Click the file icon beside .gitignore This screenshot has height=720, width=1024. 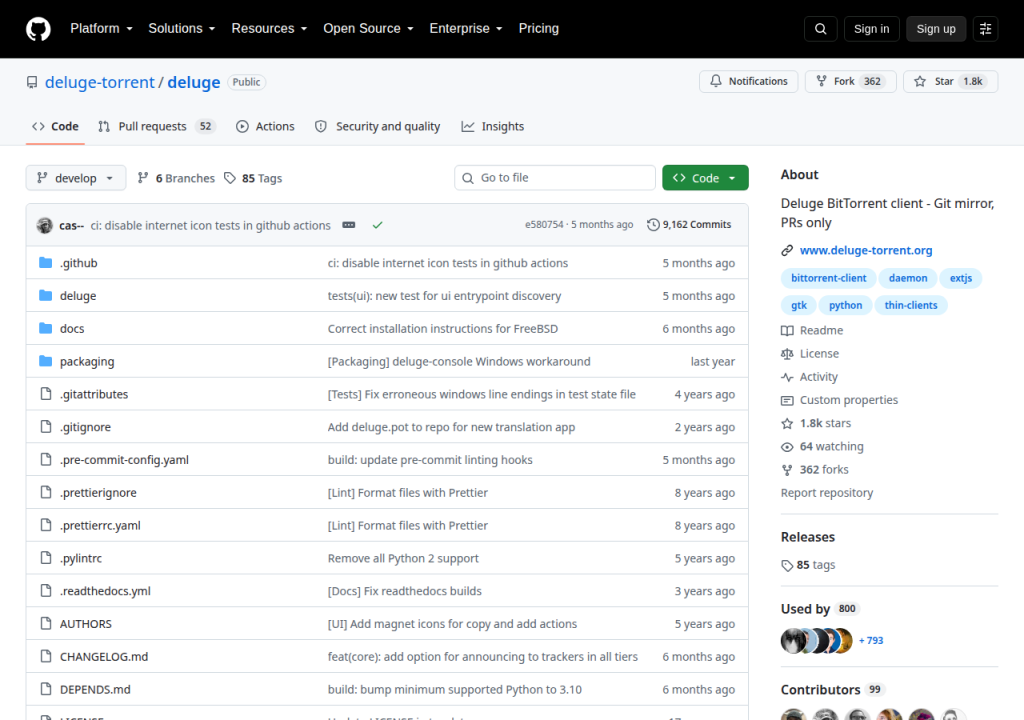pyautogui.click(x=46, y=427)
